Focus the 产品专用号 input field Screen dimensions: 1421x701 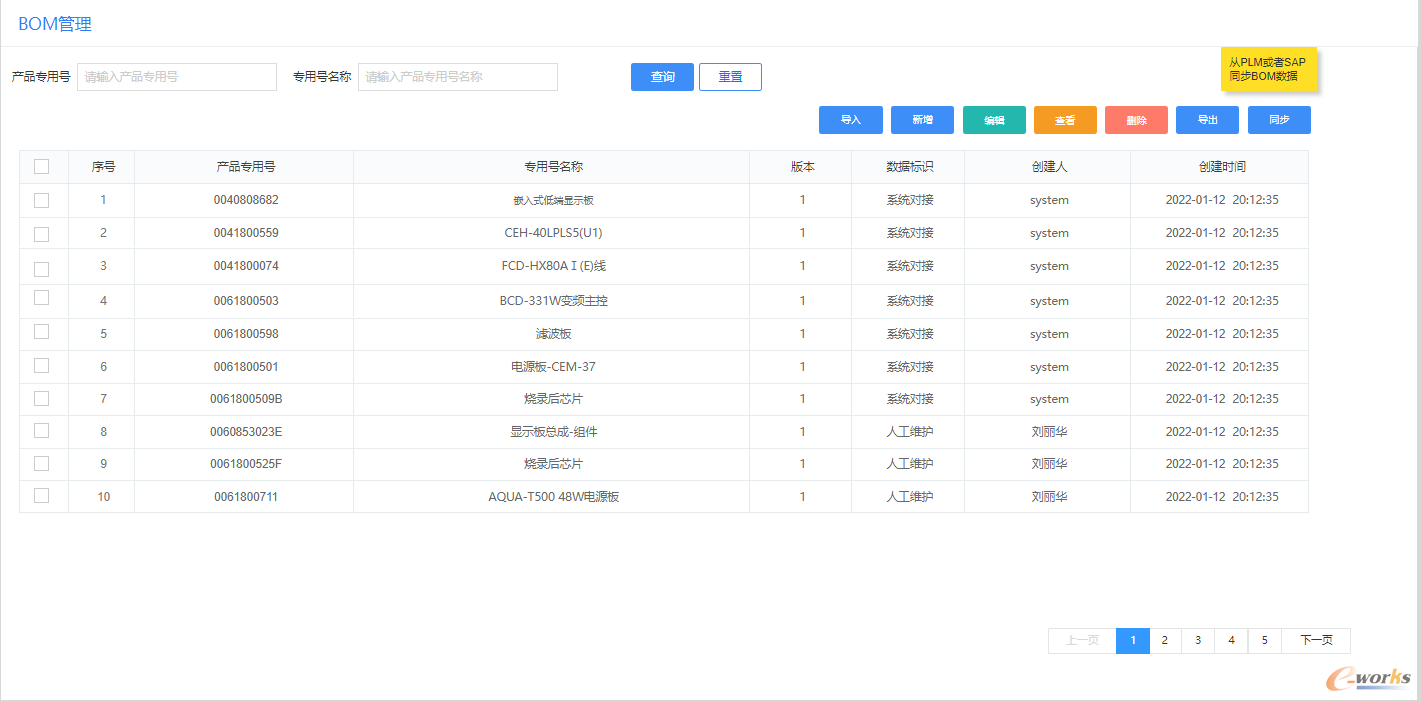click(x=177, y=77)
